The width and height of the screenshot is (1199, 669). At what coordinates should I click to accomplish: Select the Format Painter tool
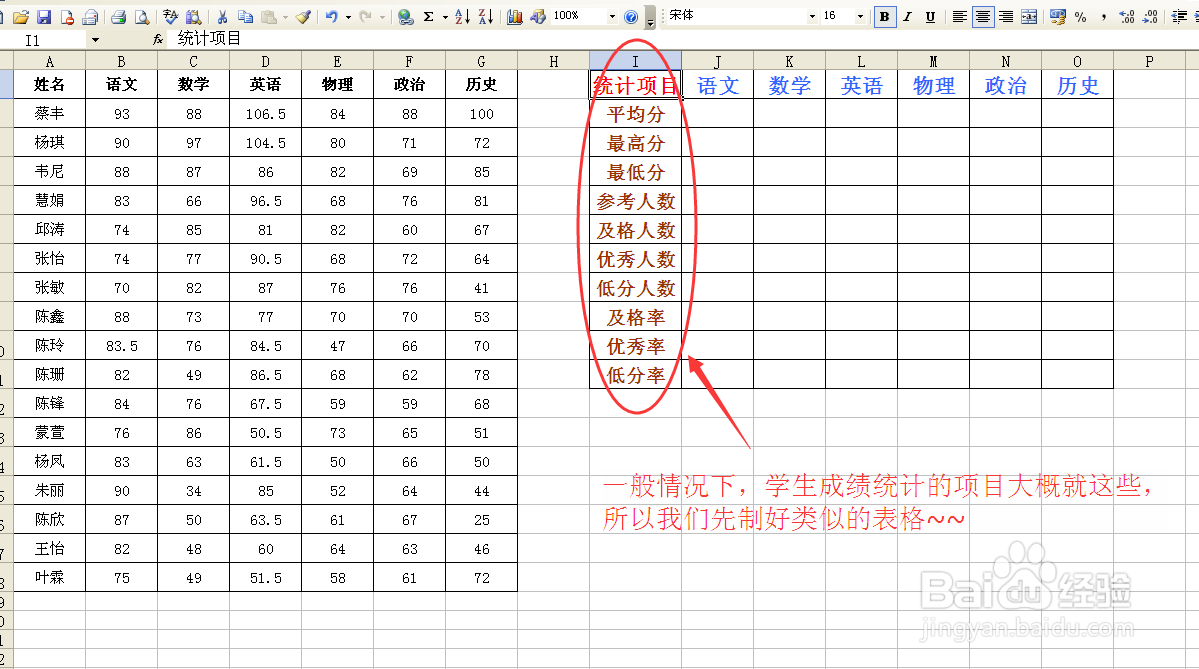click(304, 16)
